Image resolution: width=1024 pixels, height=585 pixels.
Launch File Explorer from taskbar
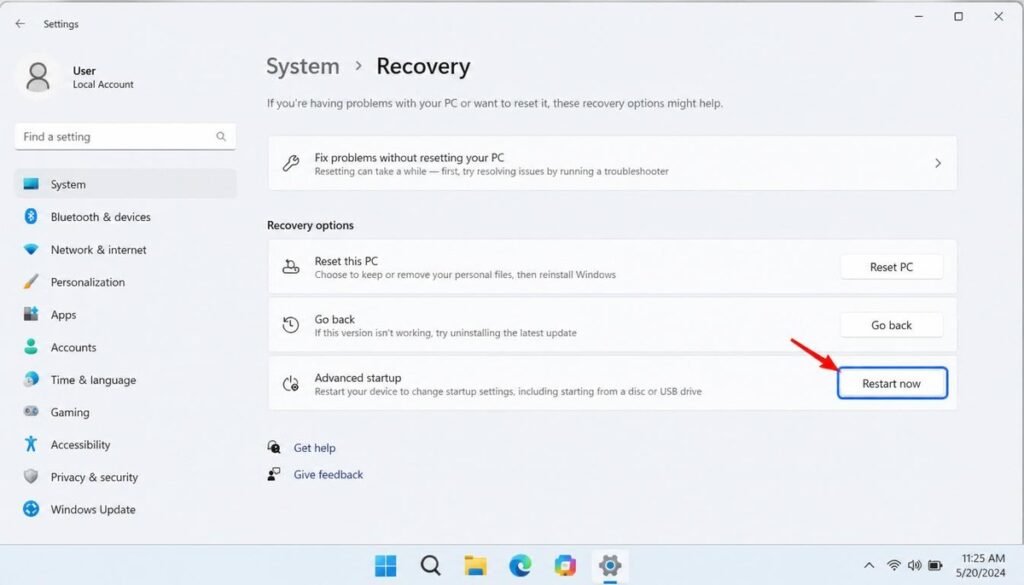pos(475,565)
